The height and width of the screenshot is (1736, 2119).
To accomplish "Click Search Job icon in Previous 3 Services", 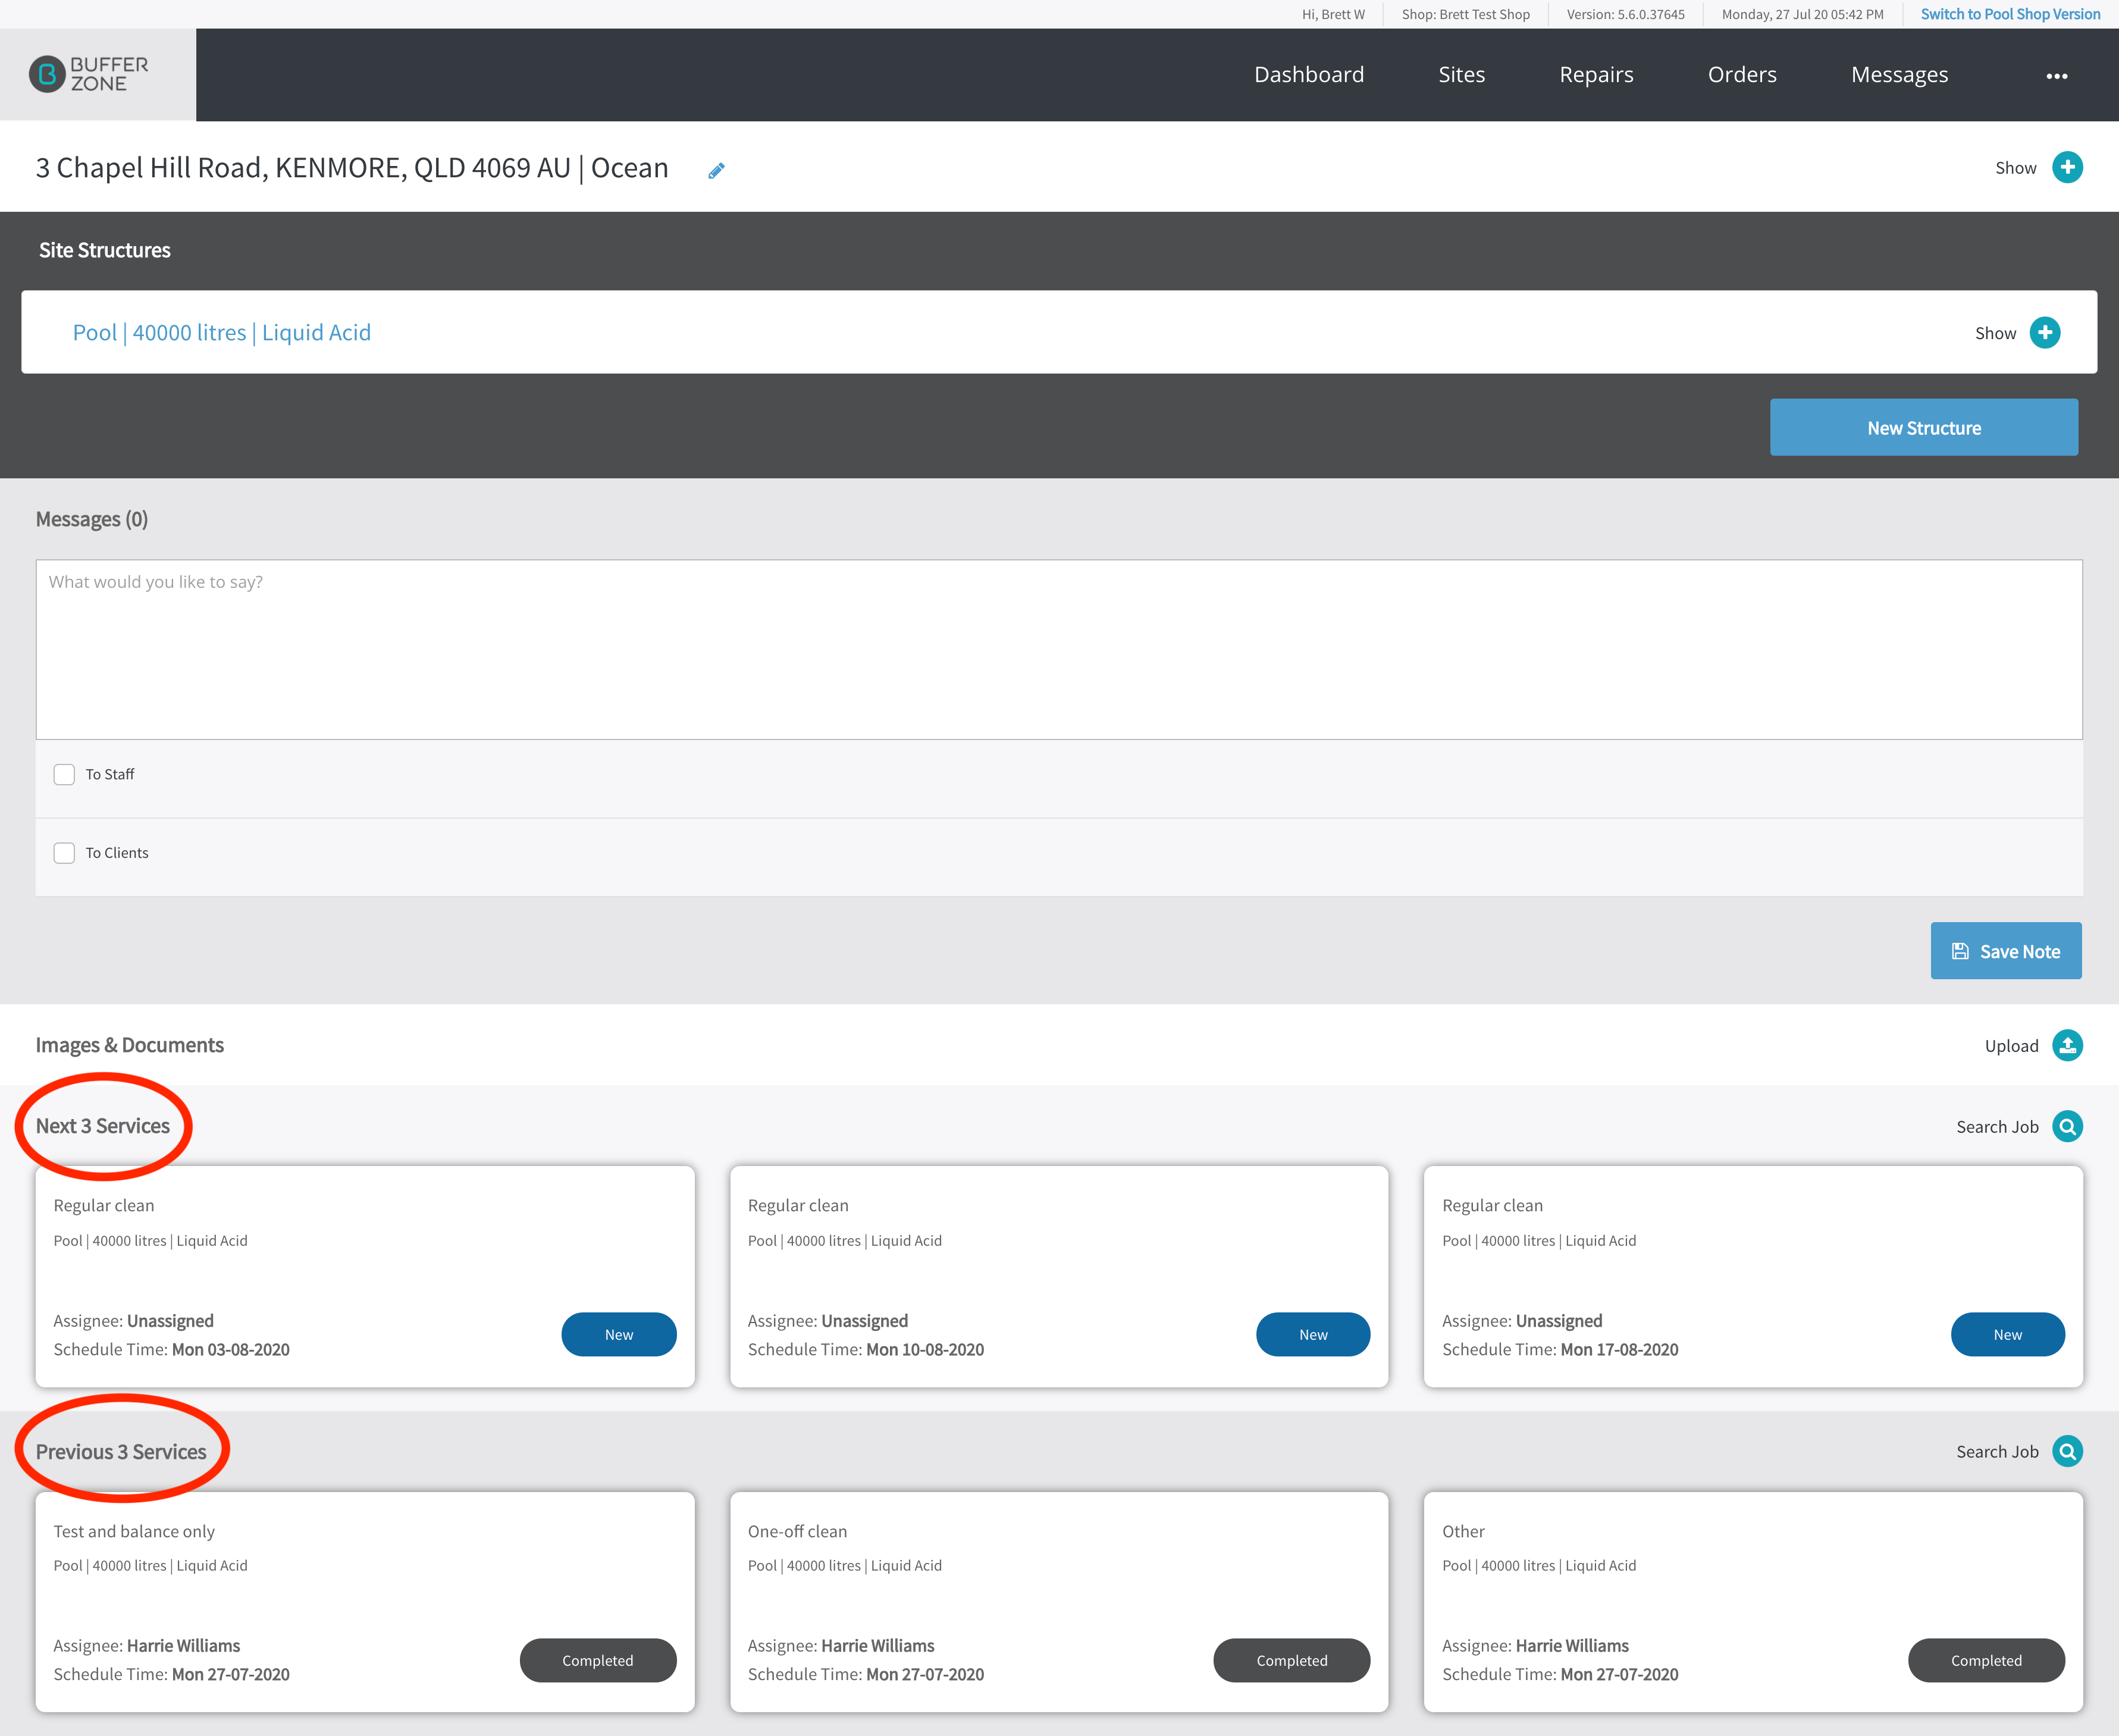I will 2067,1451.
